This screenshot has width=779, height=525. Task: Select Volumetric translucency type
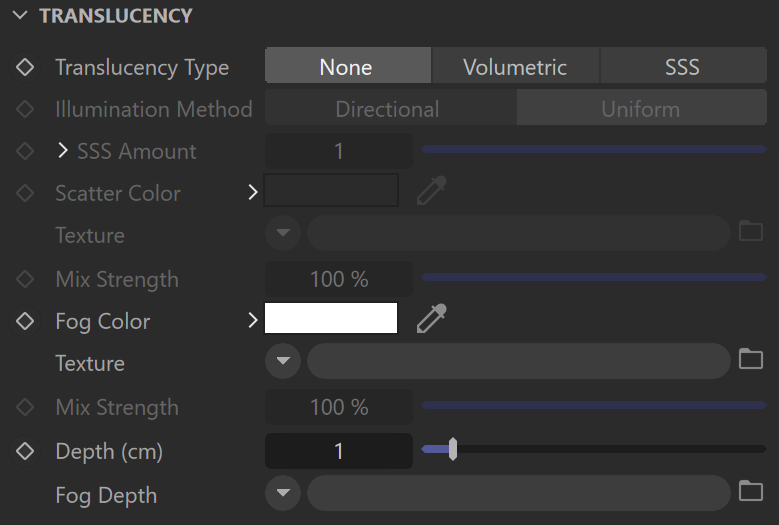[x=515, y=66]
